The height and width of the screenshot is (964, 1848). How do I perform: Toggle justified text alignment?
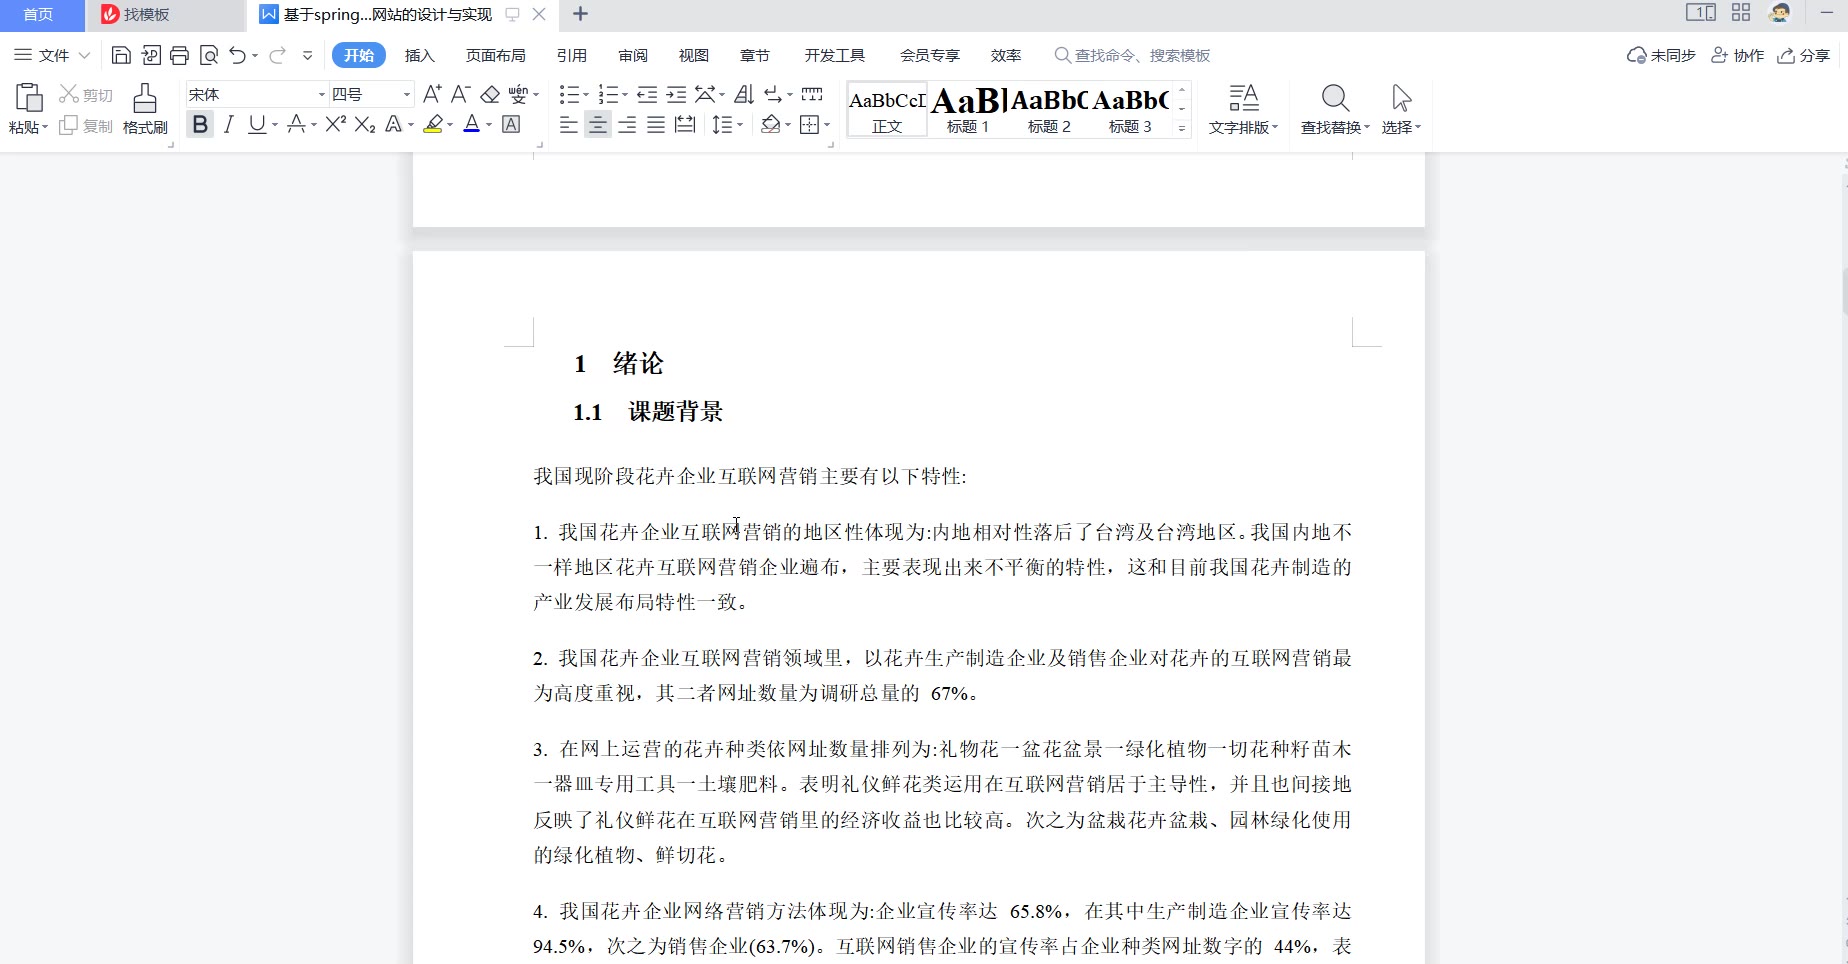(x=656, y=124)
